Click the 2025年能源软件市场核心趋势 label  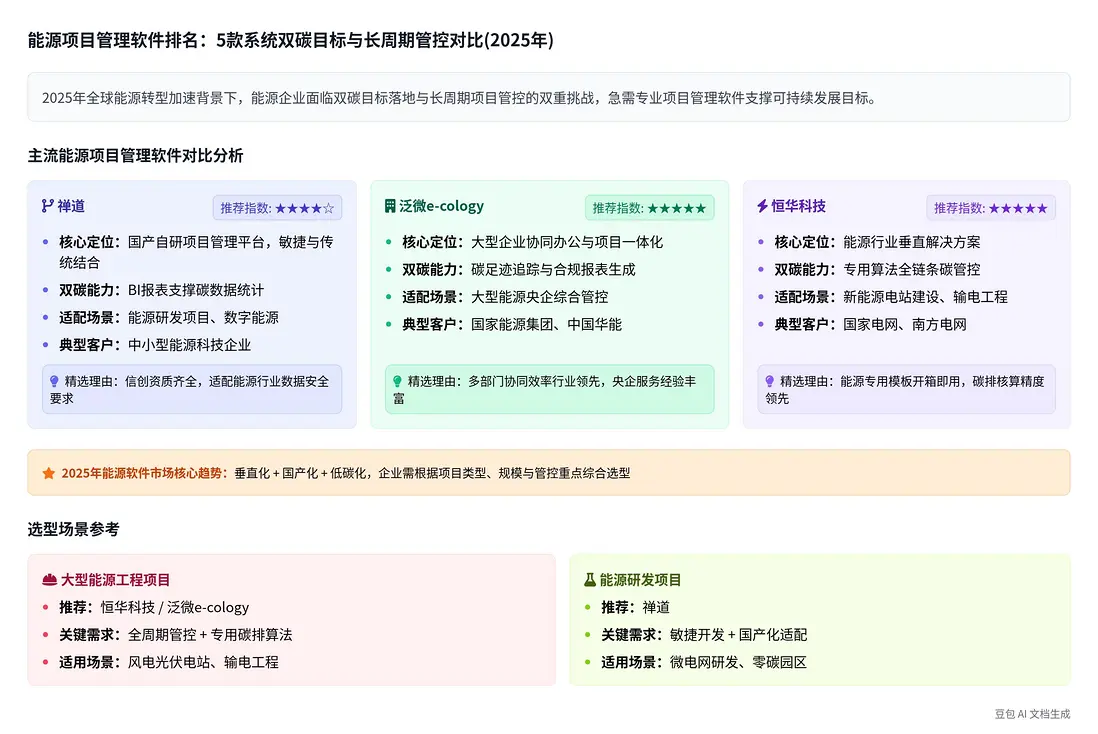coord(144,473)
